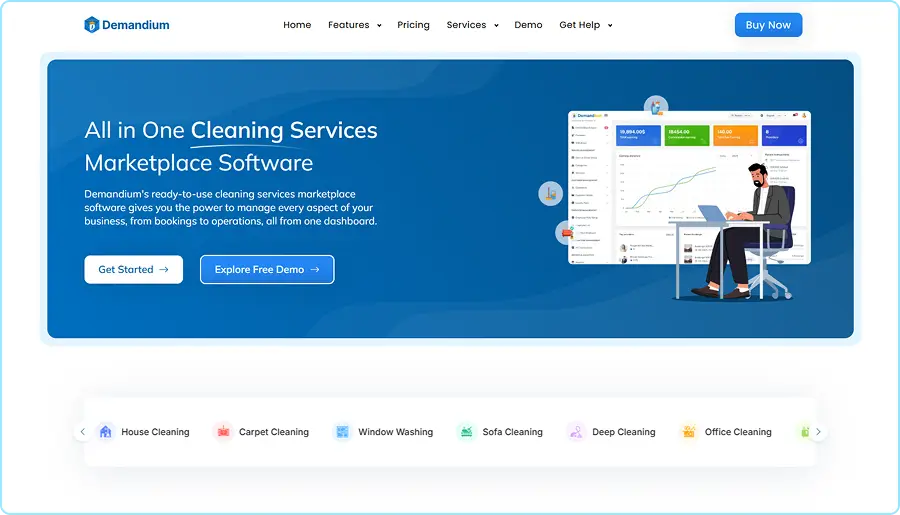Open the Demo menu item
900x515 pixels.
(528, 25)
